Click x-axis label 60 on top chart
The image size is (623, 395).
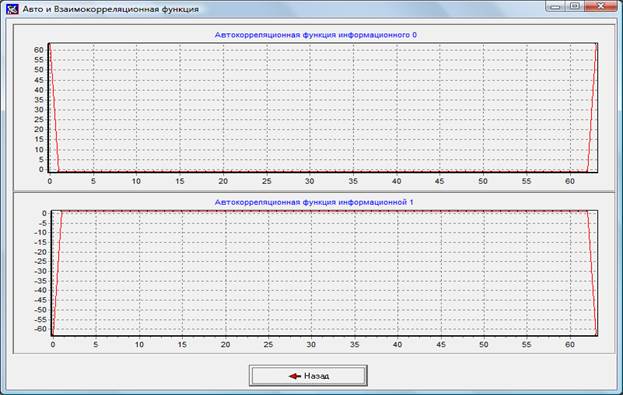tap(570, 181)
